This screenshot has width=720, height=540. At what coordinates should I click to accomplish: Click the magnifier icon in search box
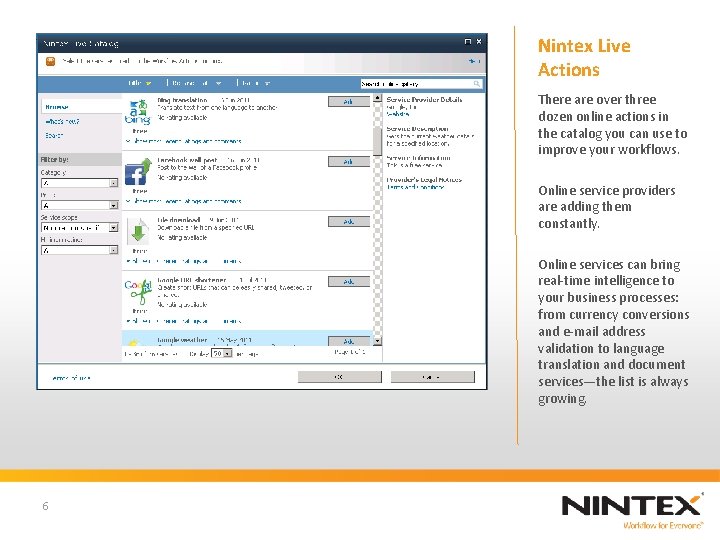[x=477, y=84]
